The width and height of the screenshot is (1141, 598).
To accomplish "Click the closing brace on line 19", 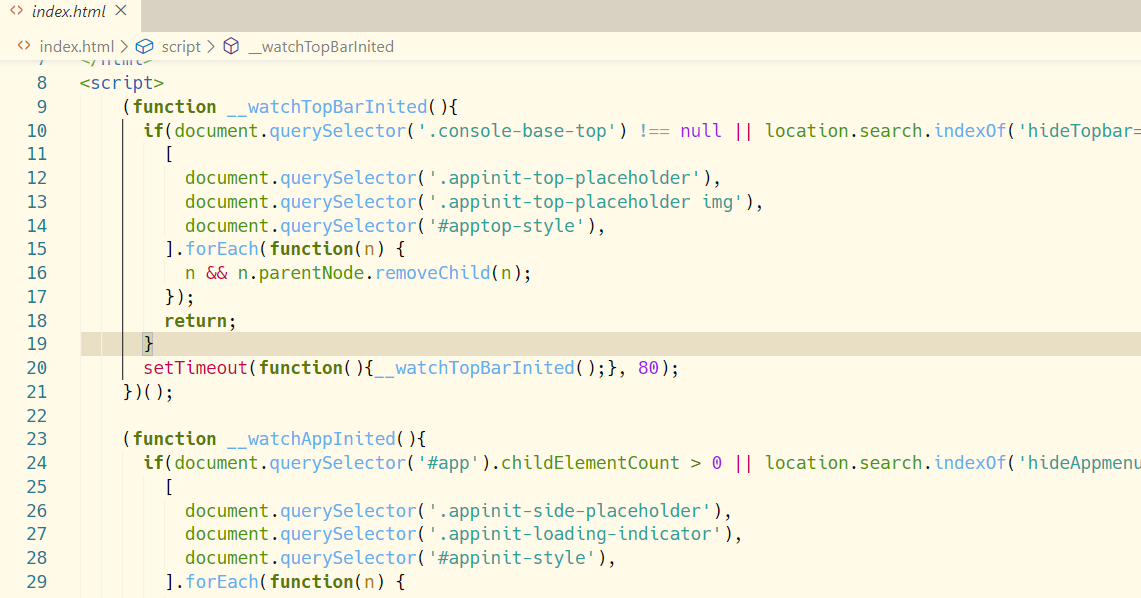I will click(148, 344).
